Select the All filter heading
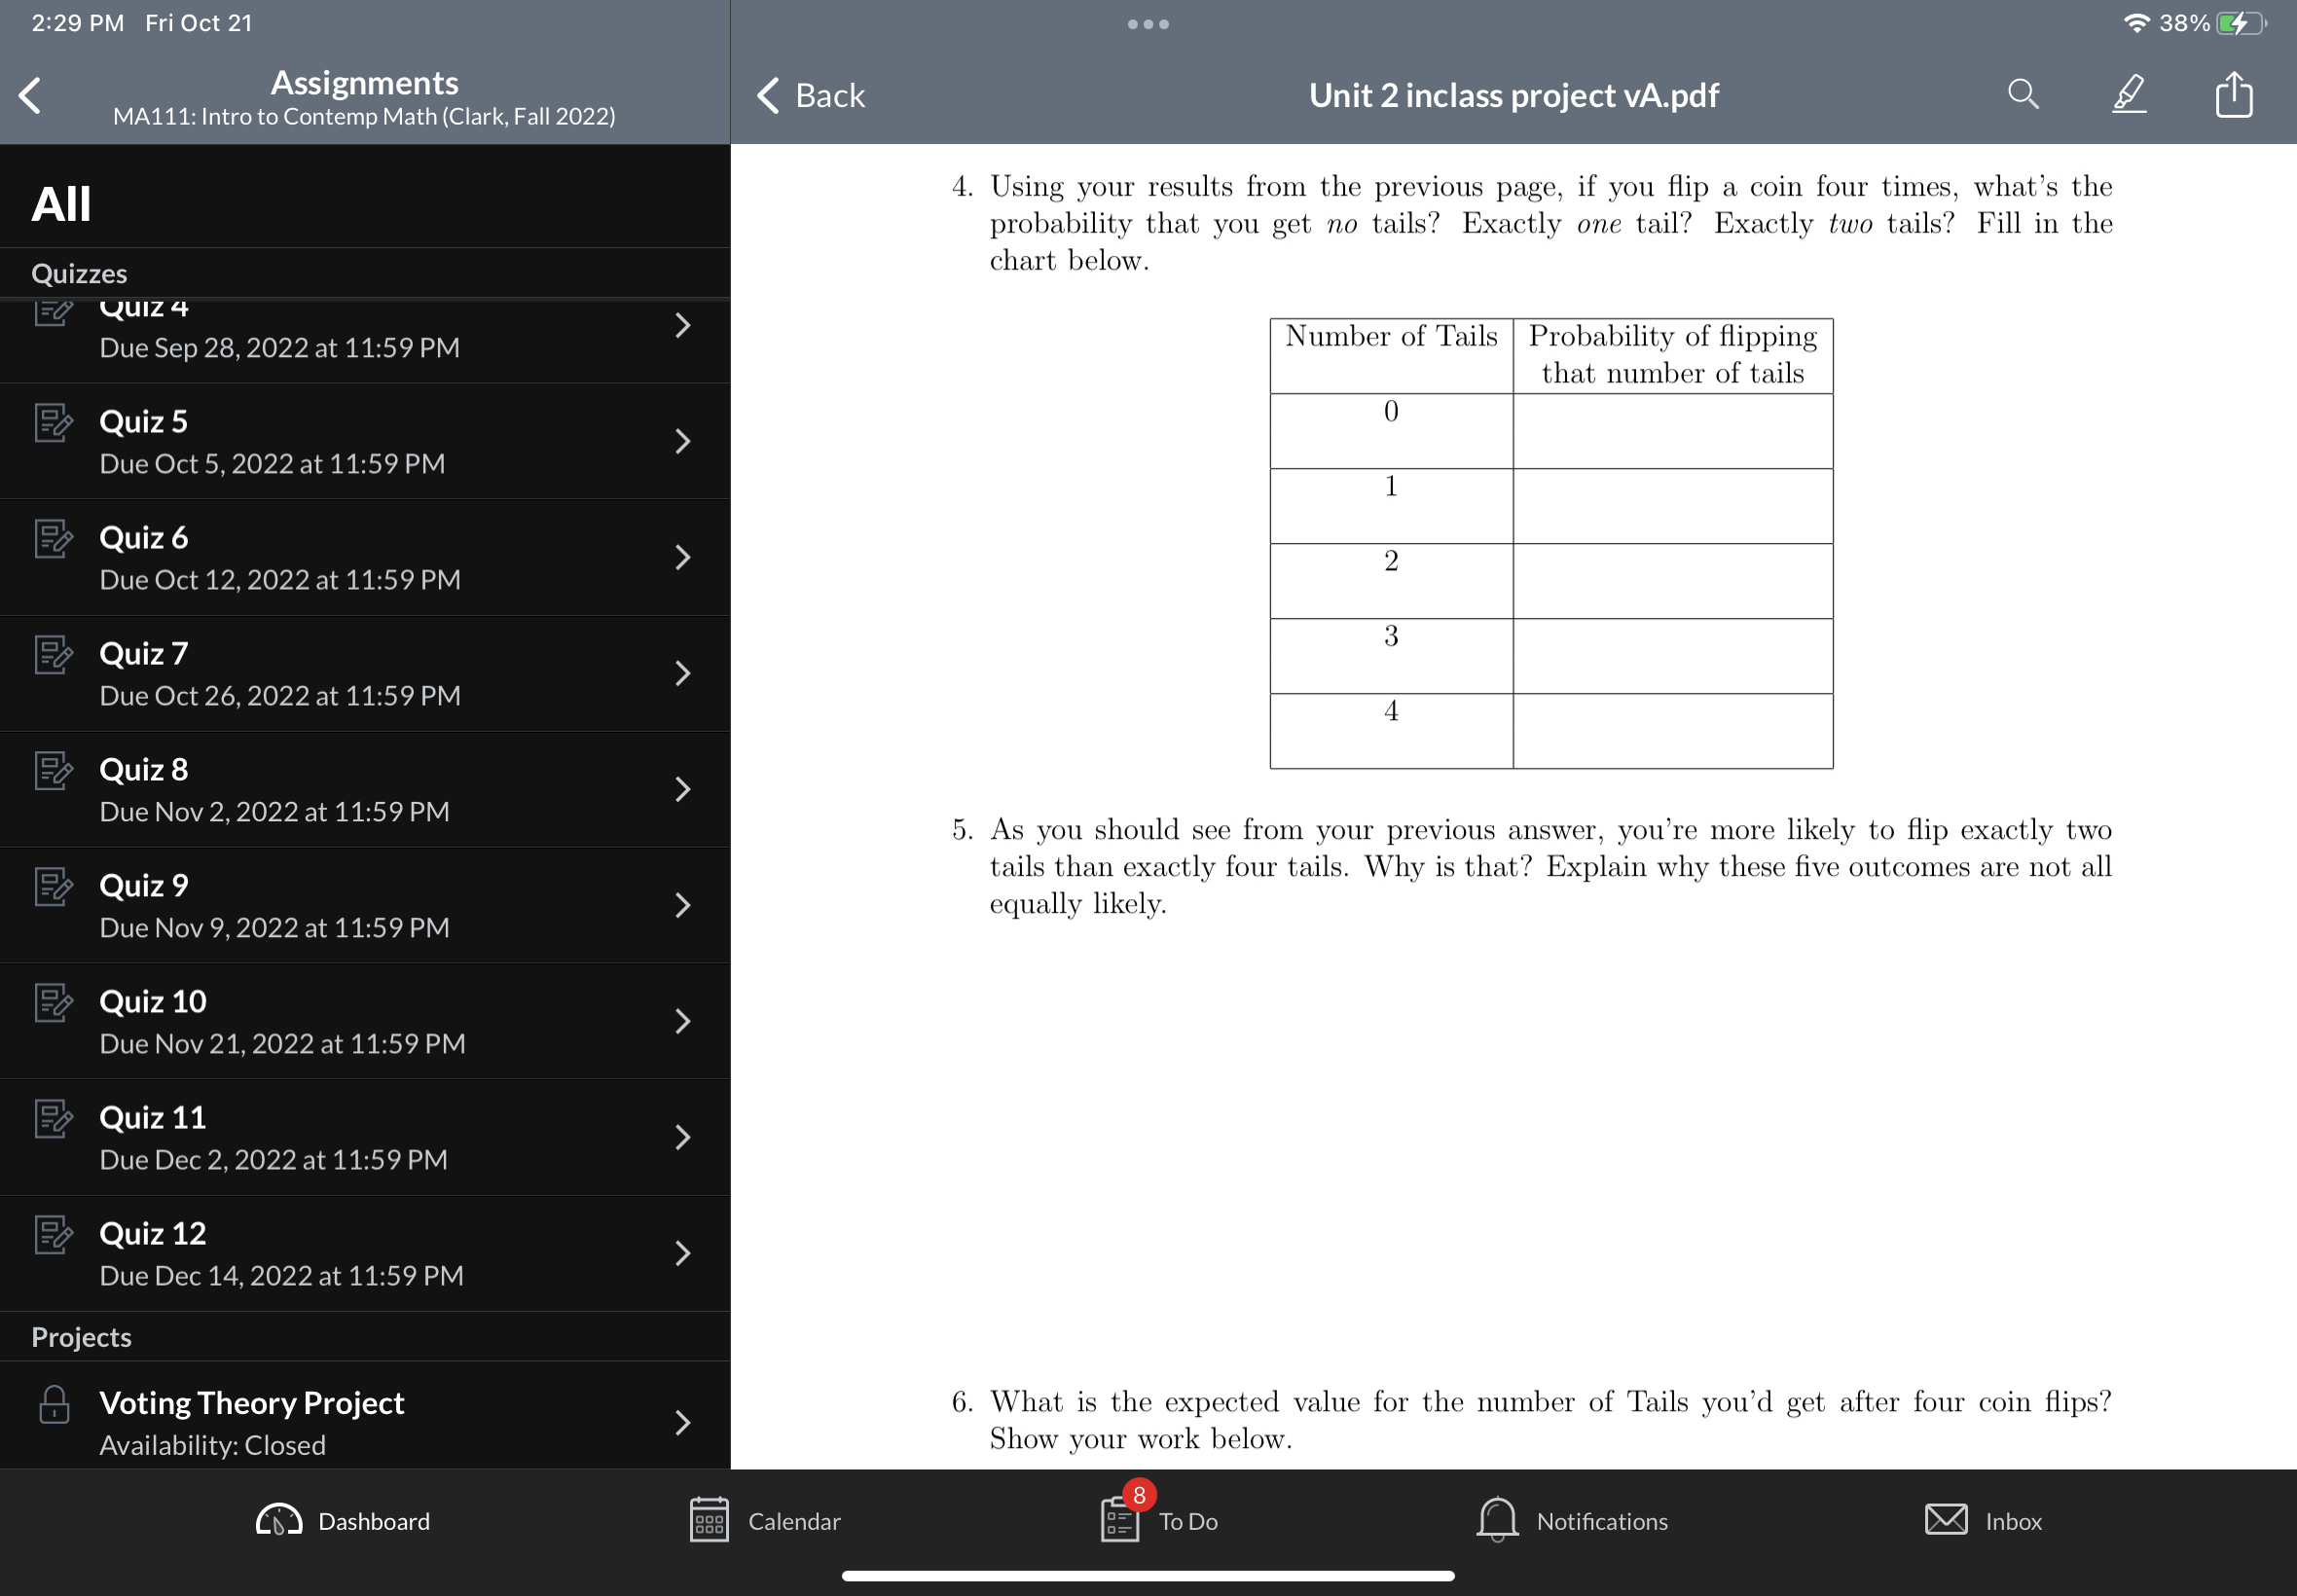The height and width of the screenshot is (1596, 2297). (61, 201)
